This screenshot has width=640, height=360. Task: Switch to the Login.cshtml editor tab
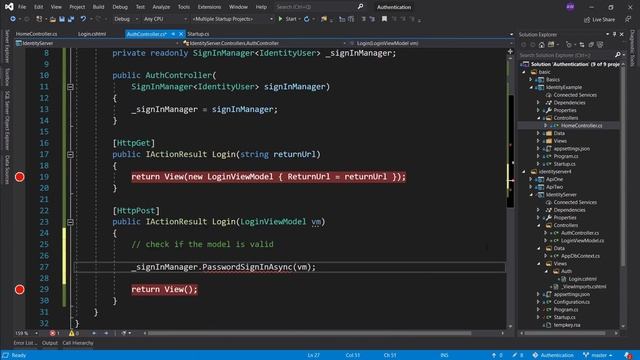[x=92, y=34]
